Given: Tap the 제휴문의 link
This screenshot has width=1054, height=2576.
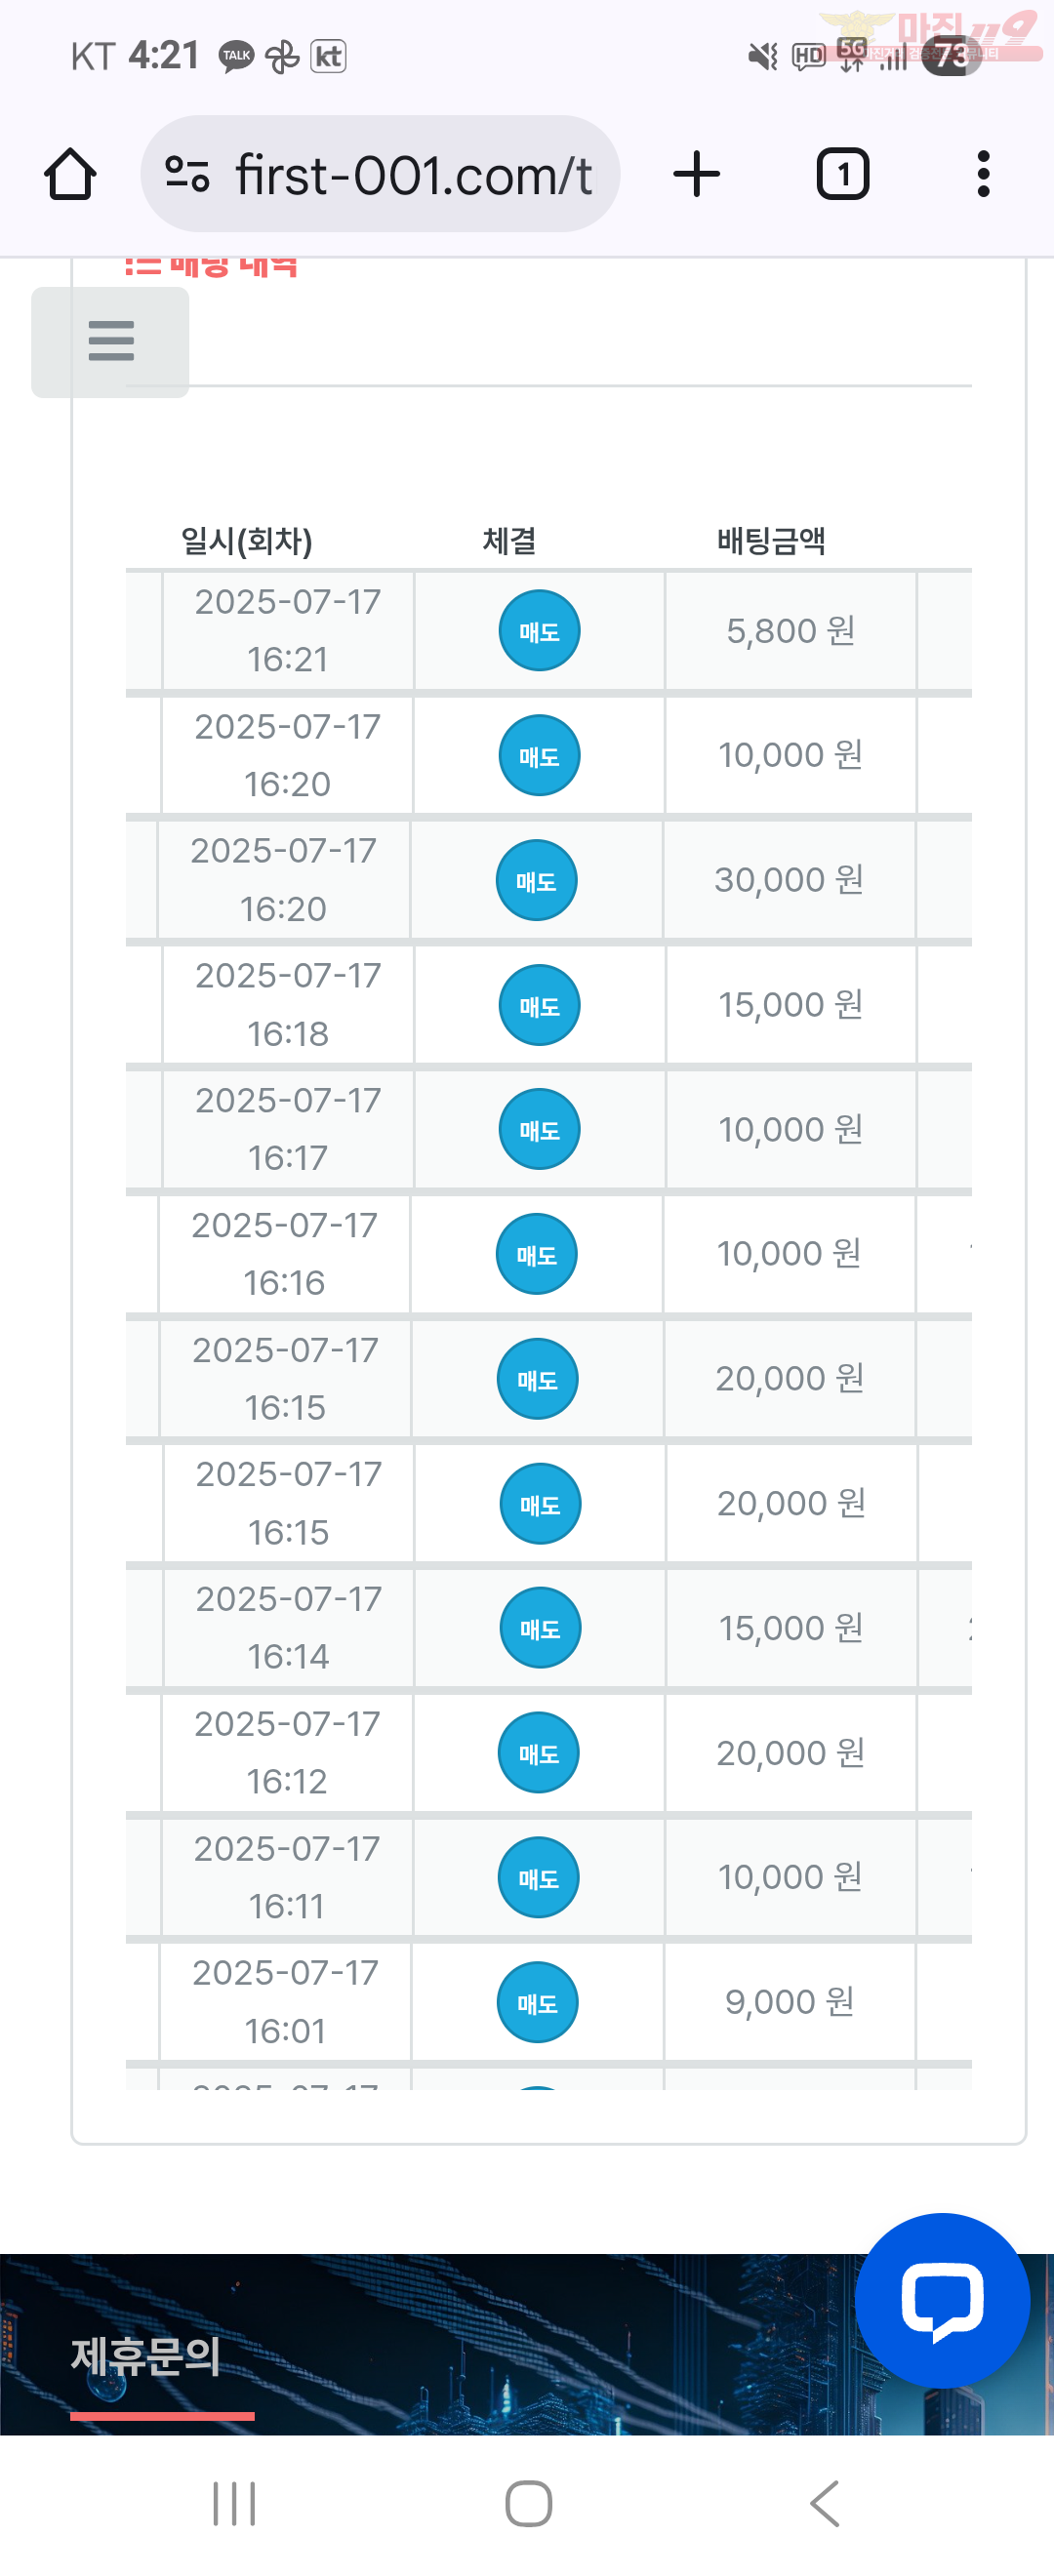Looking at the screenshot, I should [145, 2356].
